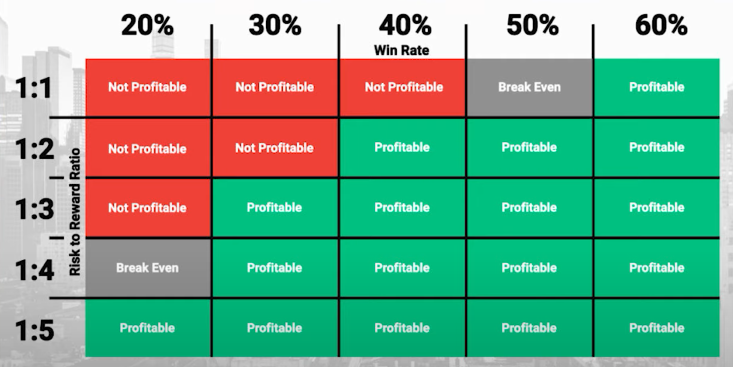733x367 pixels.
Task: Click the Not Profitable cell at 30%, 1:2
Action: (x=275, y=148)
